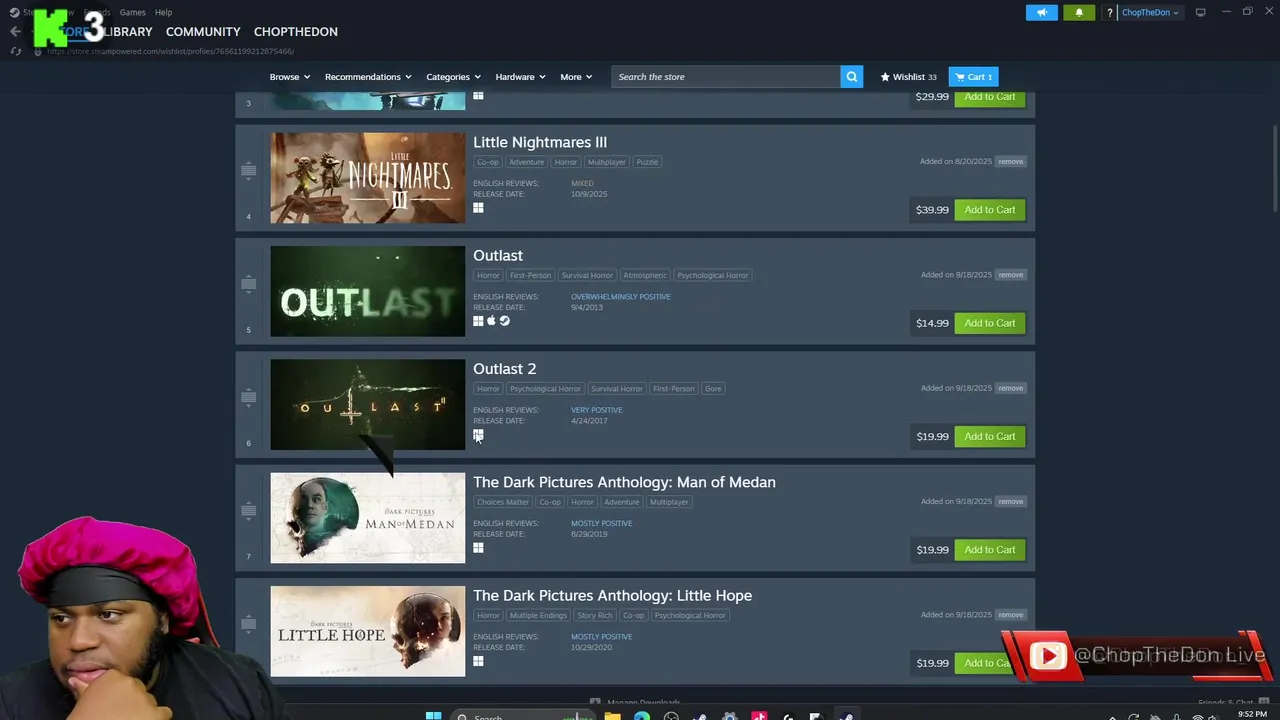Open the Games menu
The image size is (1280, 720).
[x=132, y=12]
